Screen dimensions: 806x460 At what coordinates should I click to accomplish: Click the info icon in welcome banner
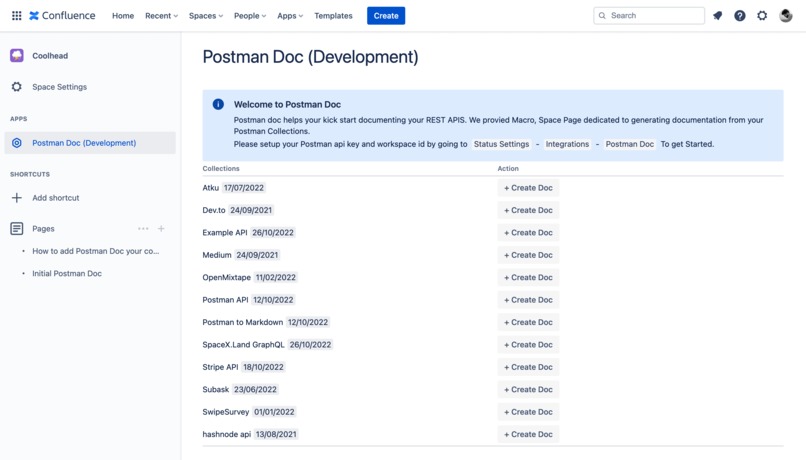click(x=218, y=104)
